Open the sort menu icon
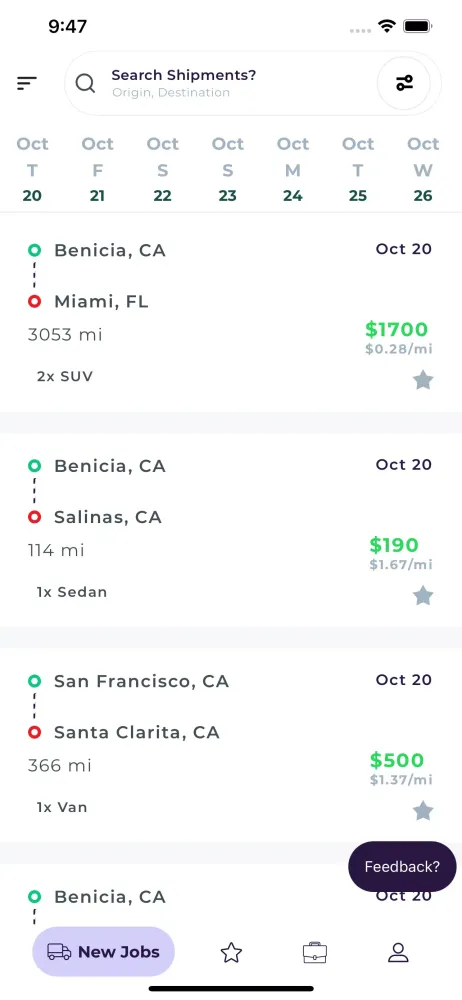Viewport: 462px width, 1000px height. tap(27, 83)
